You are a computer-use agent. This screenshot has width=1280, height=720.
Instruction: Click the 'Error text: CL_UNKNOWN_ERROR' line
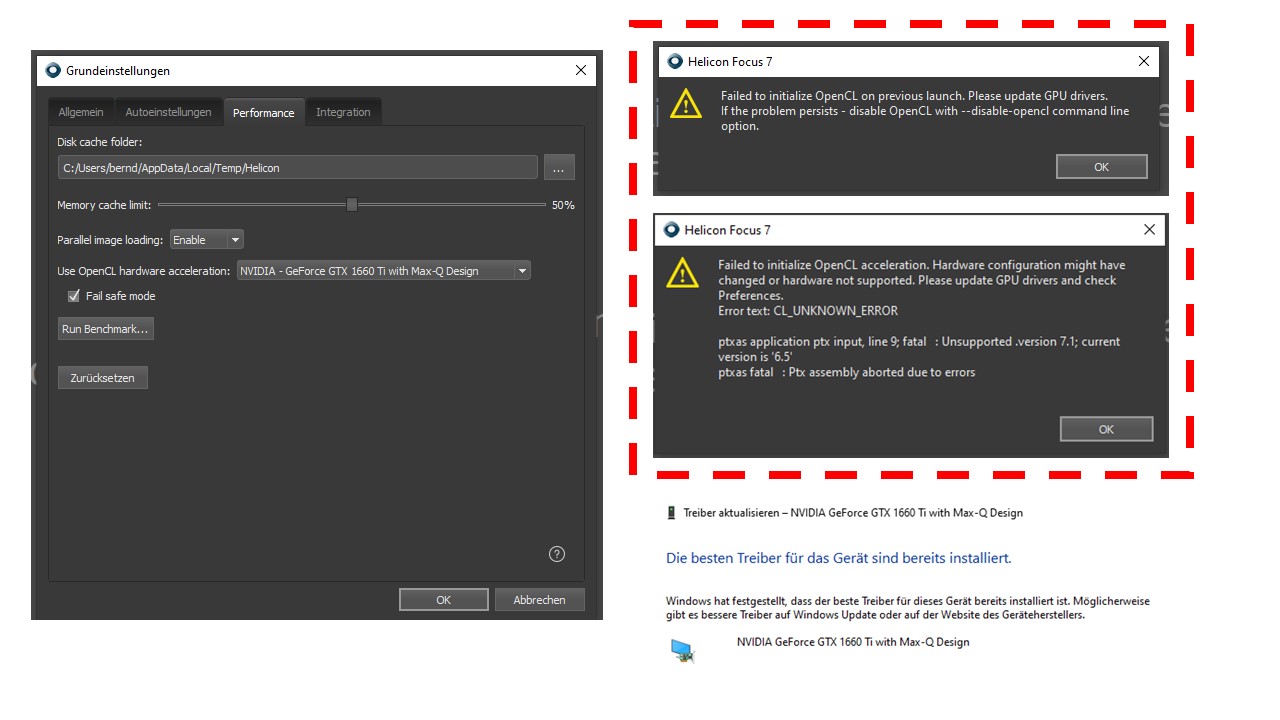[808, 311]
